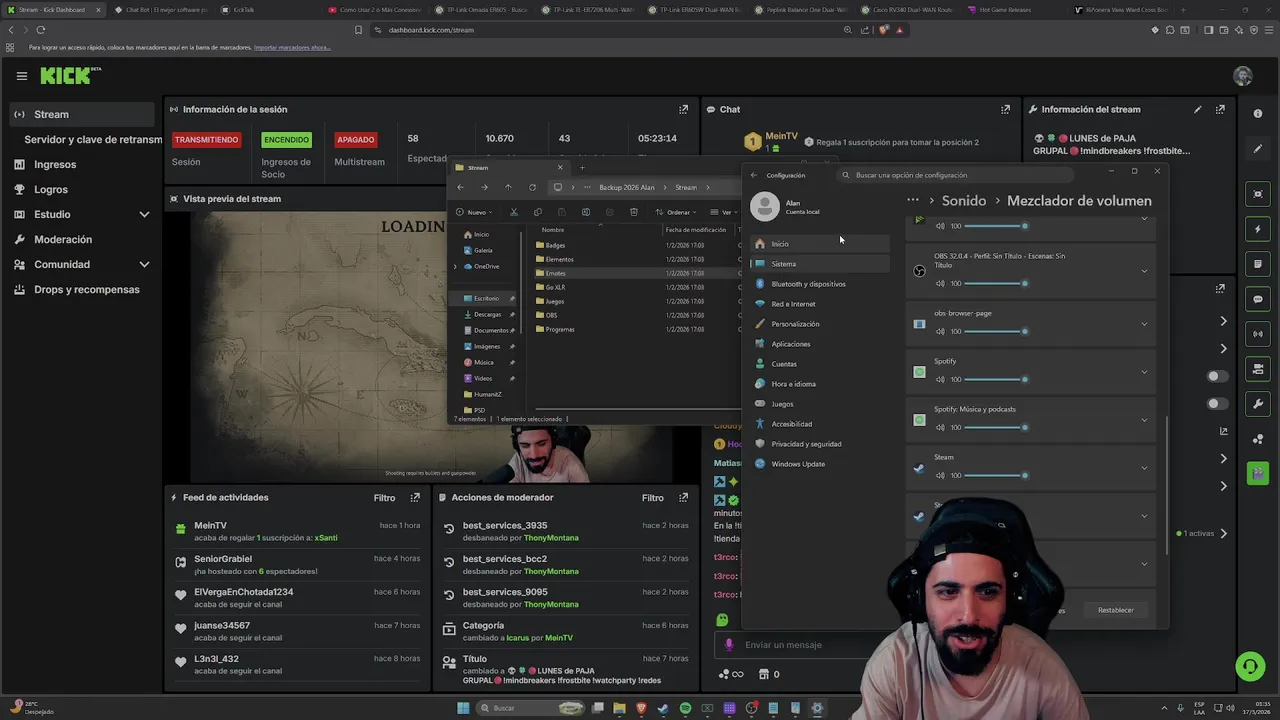Click the Restablecer button
The width and height of the screenshot is (1280, 720).
1116,610
